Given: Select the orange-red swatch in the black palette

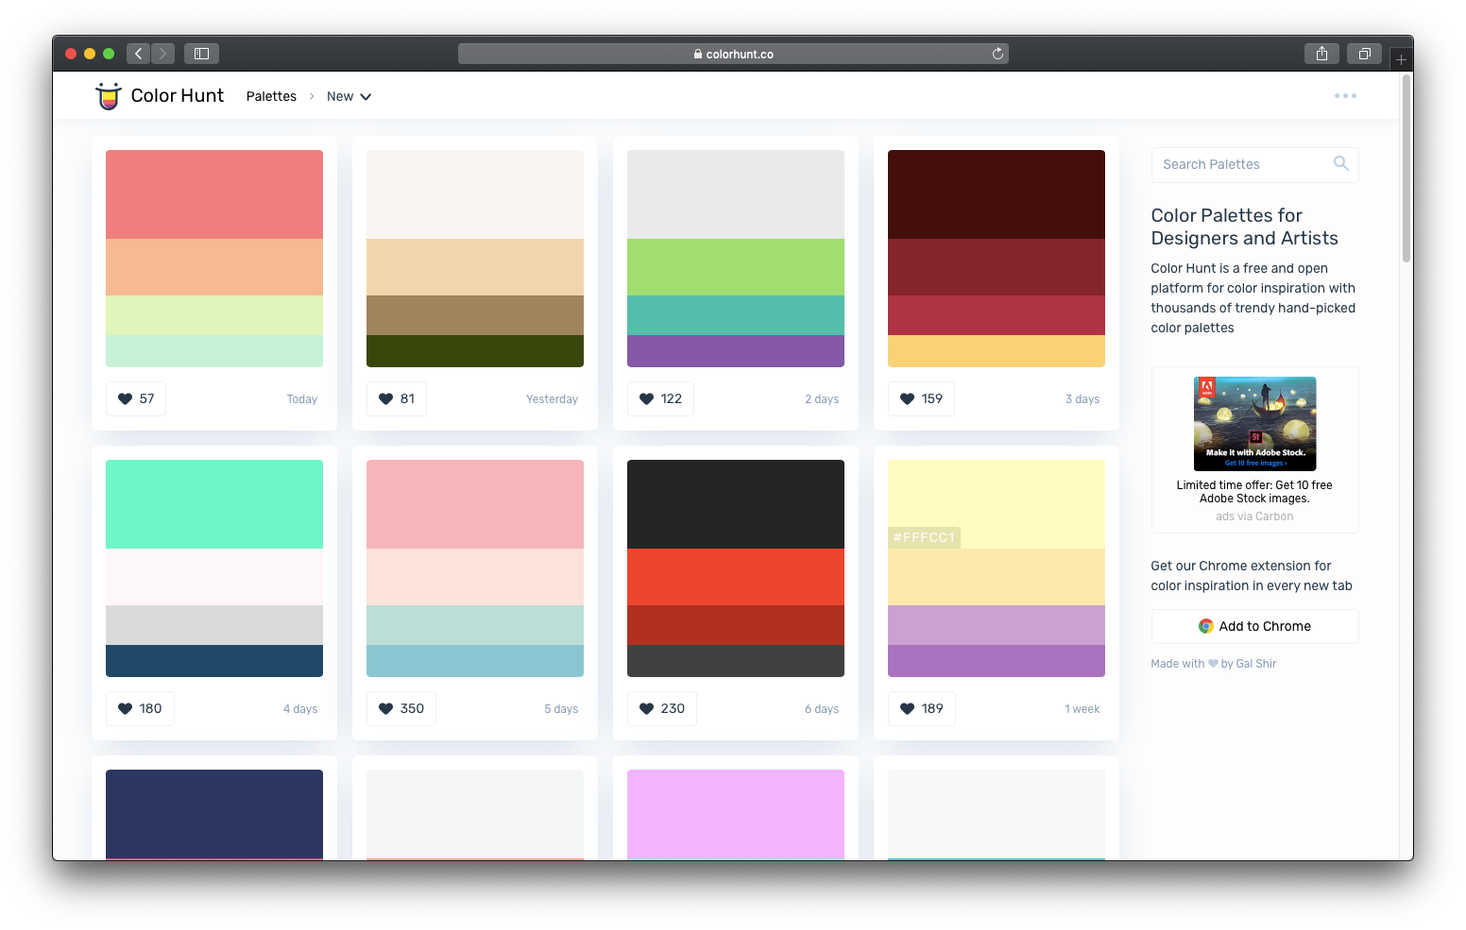Looking at the screenshot, I should 736,577.
